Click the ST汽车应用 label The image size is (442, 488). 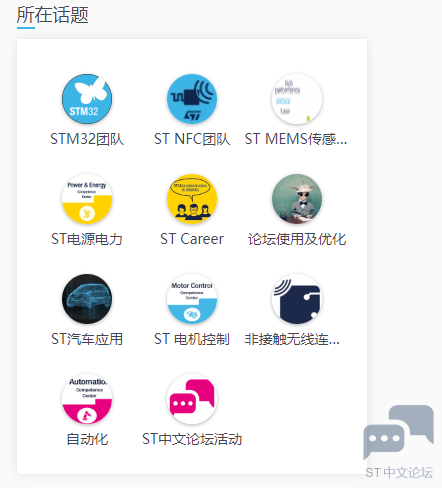87,339
